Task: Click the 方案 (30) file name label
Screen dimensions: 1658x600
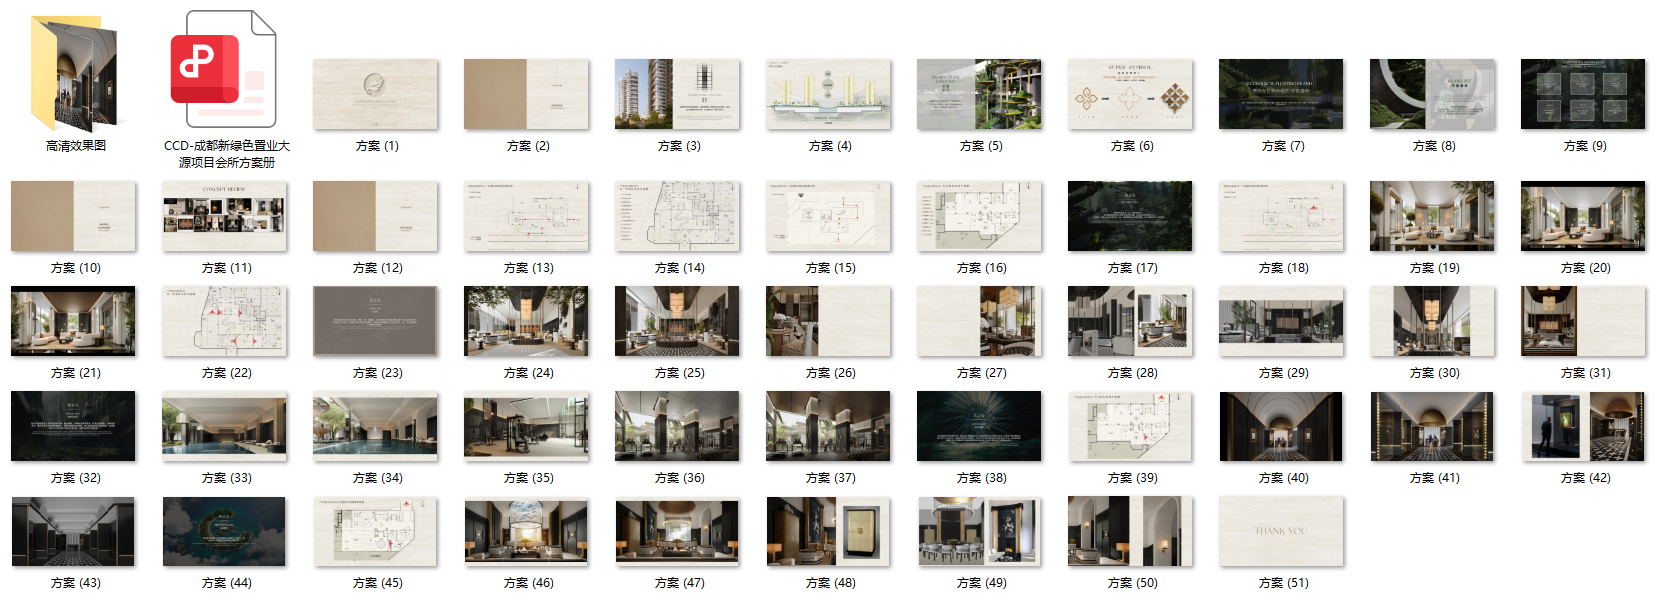Action: coord(1434,373)
